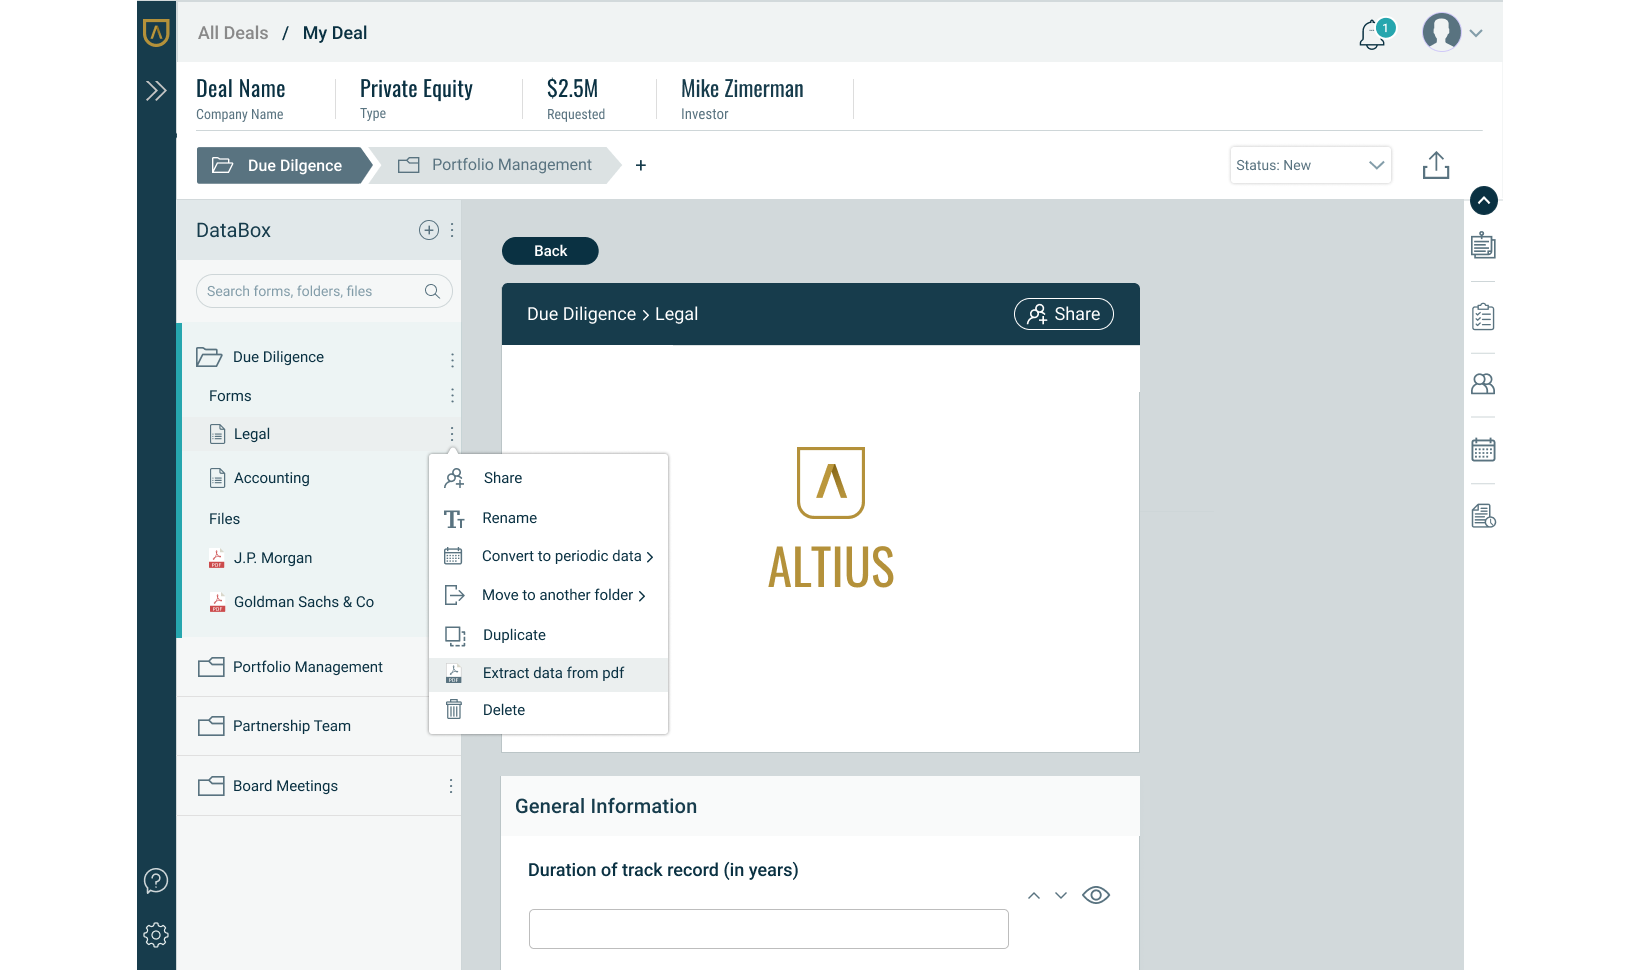Move Duration question up with chevron
The width and height of the screenshot is (1640, 970).
point(1034,896)
